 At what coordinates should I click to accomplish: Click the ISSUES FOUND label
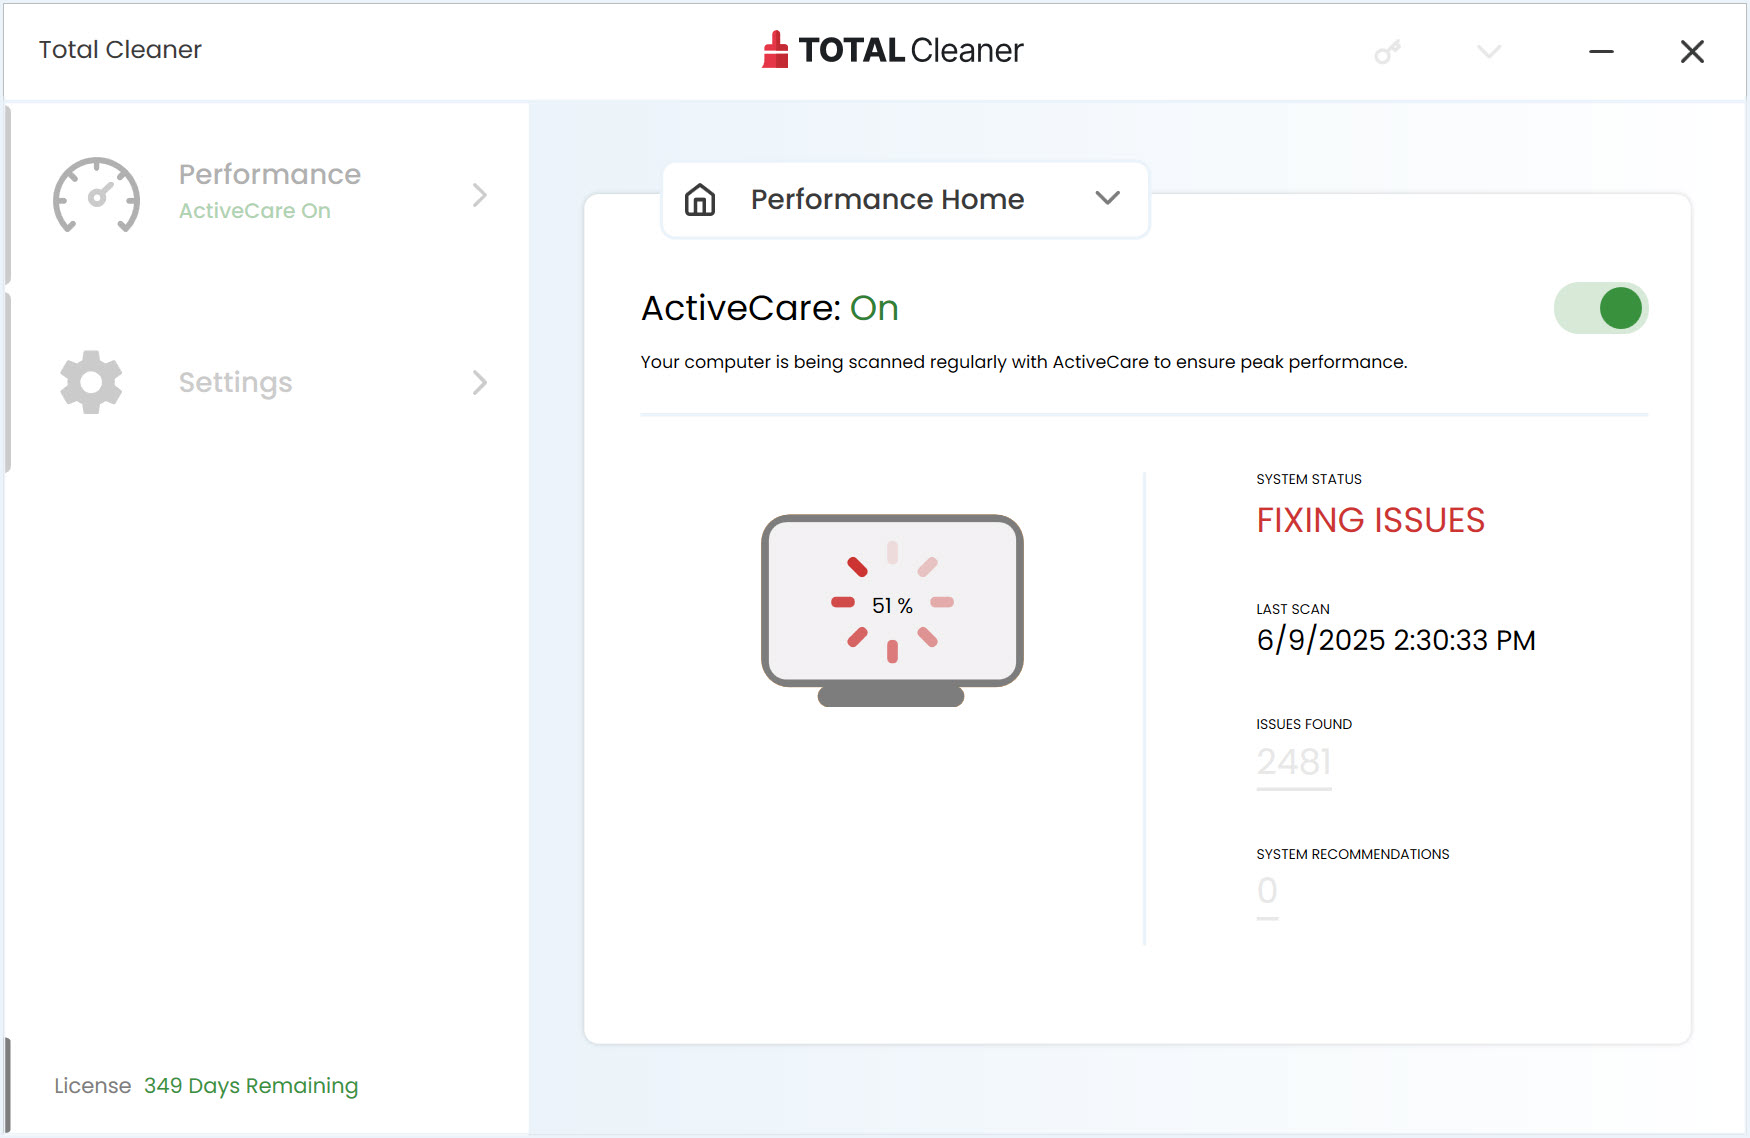coord(1304,724)
